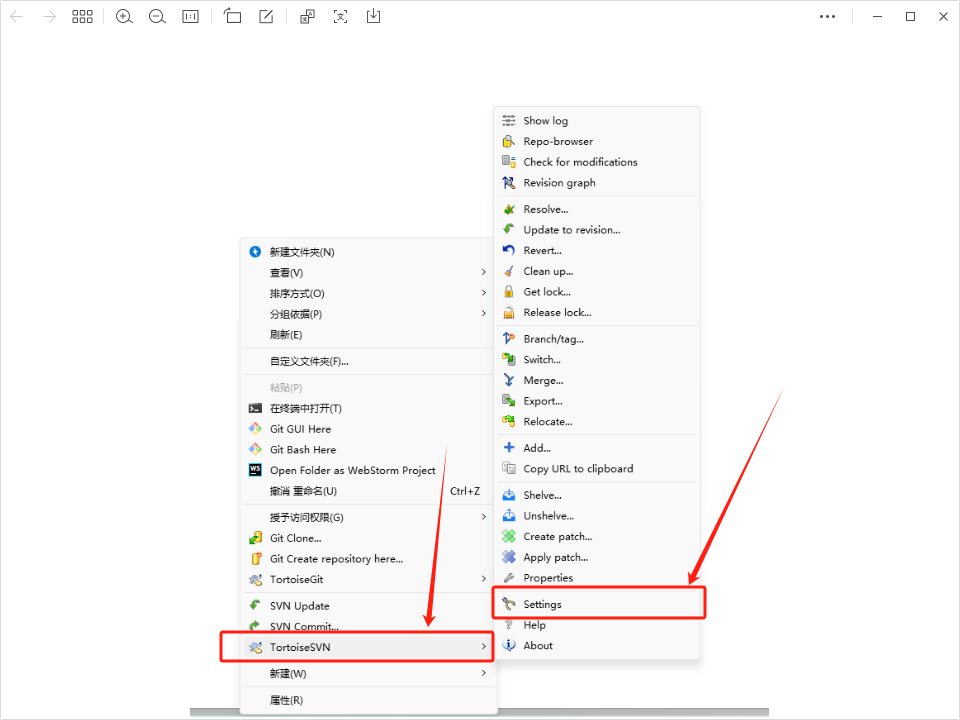
Task: Go back with the left arrow icon
Action: tap(17, 17)
